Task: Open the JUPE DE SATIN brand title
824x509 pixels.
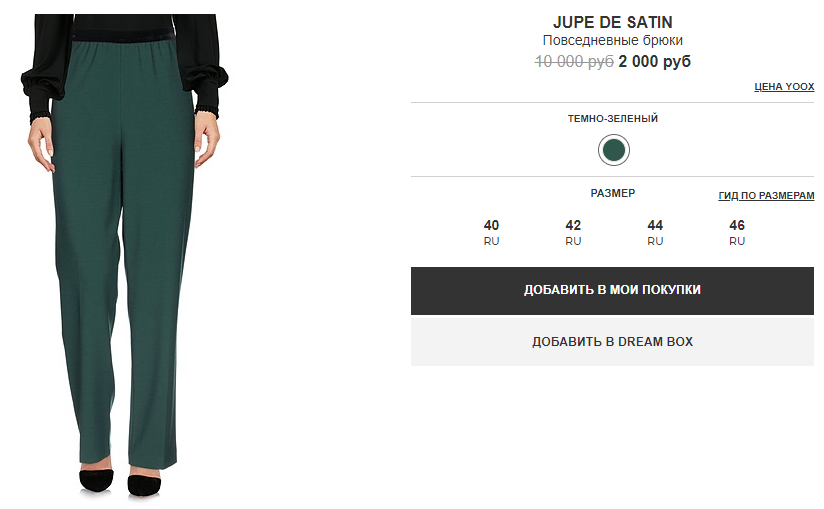Action: [612, 22]
